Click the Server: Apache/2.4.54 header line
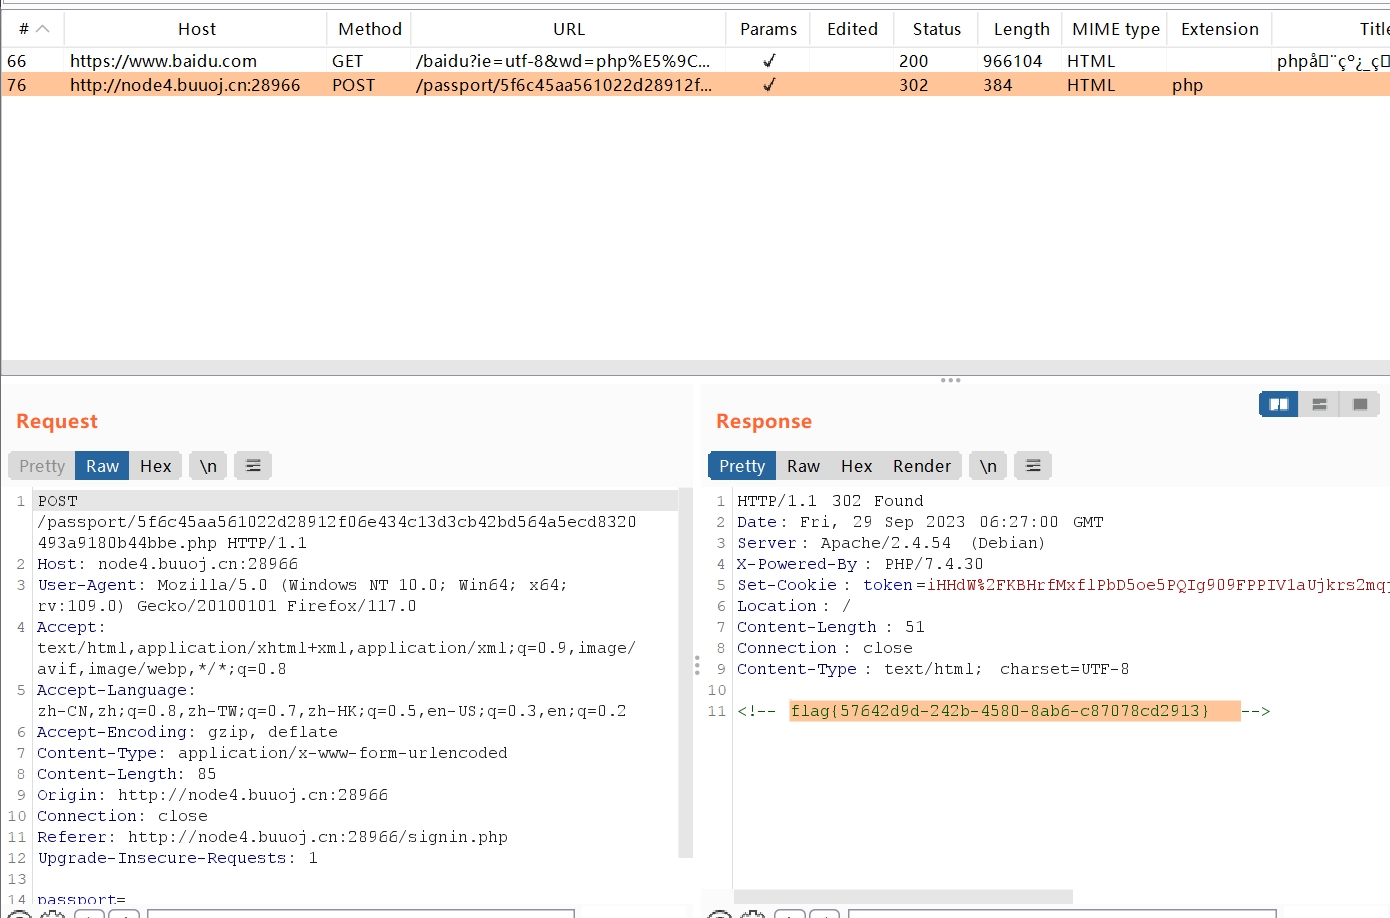The width and height of the screenshot is (1390, 918). (x=890, y=543)
